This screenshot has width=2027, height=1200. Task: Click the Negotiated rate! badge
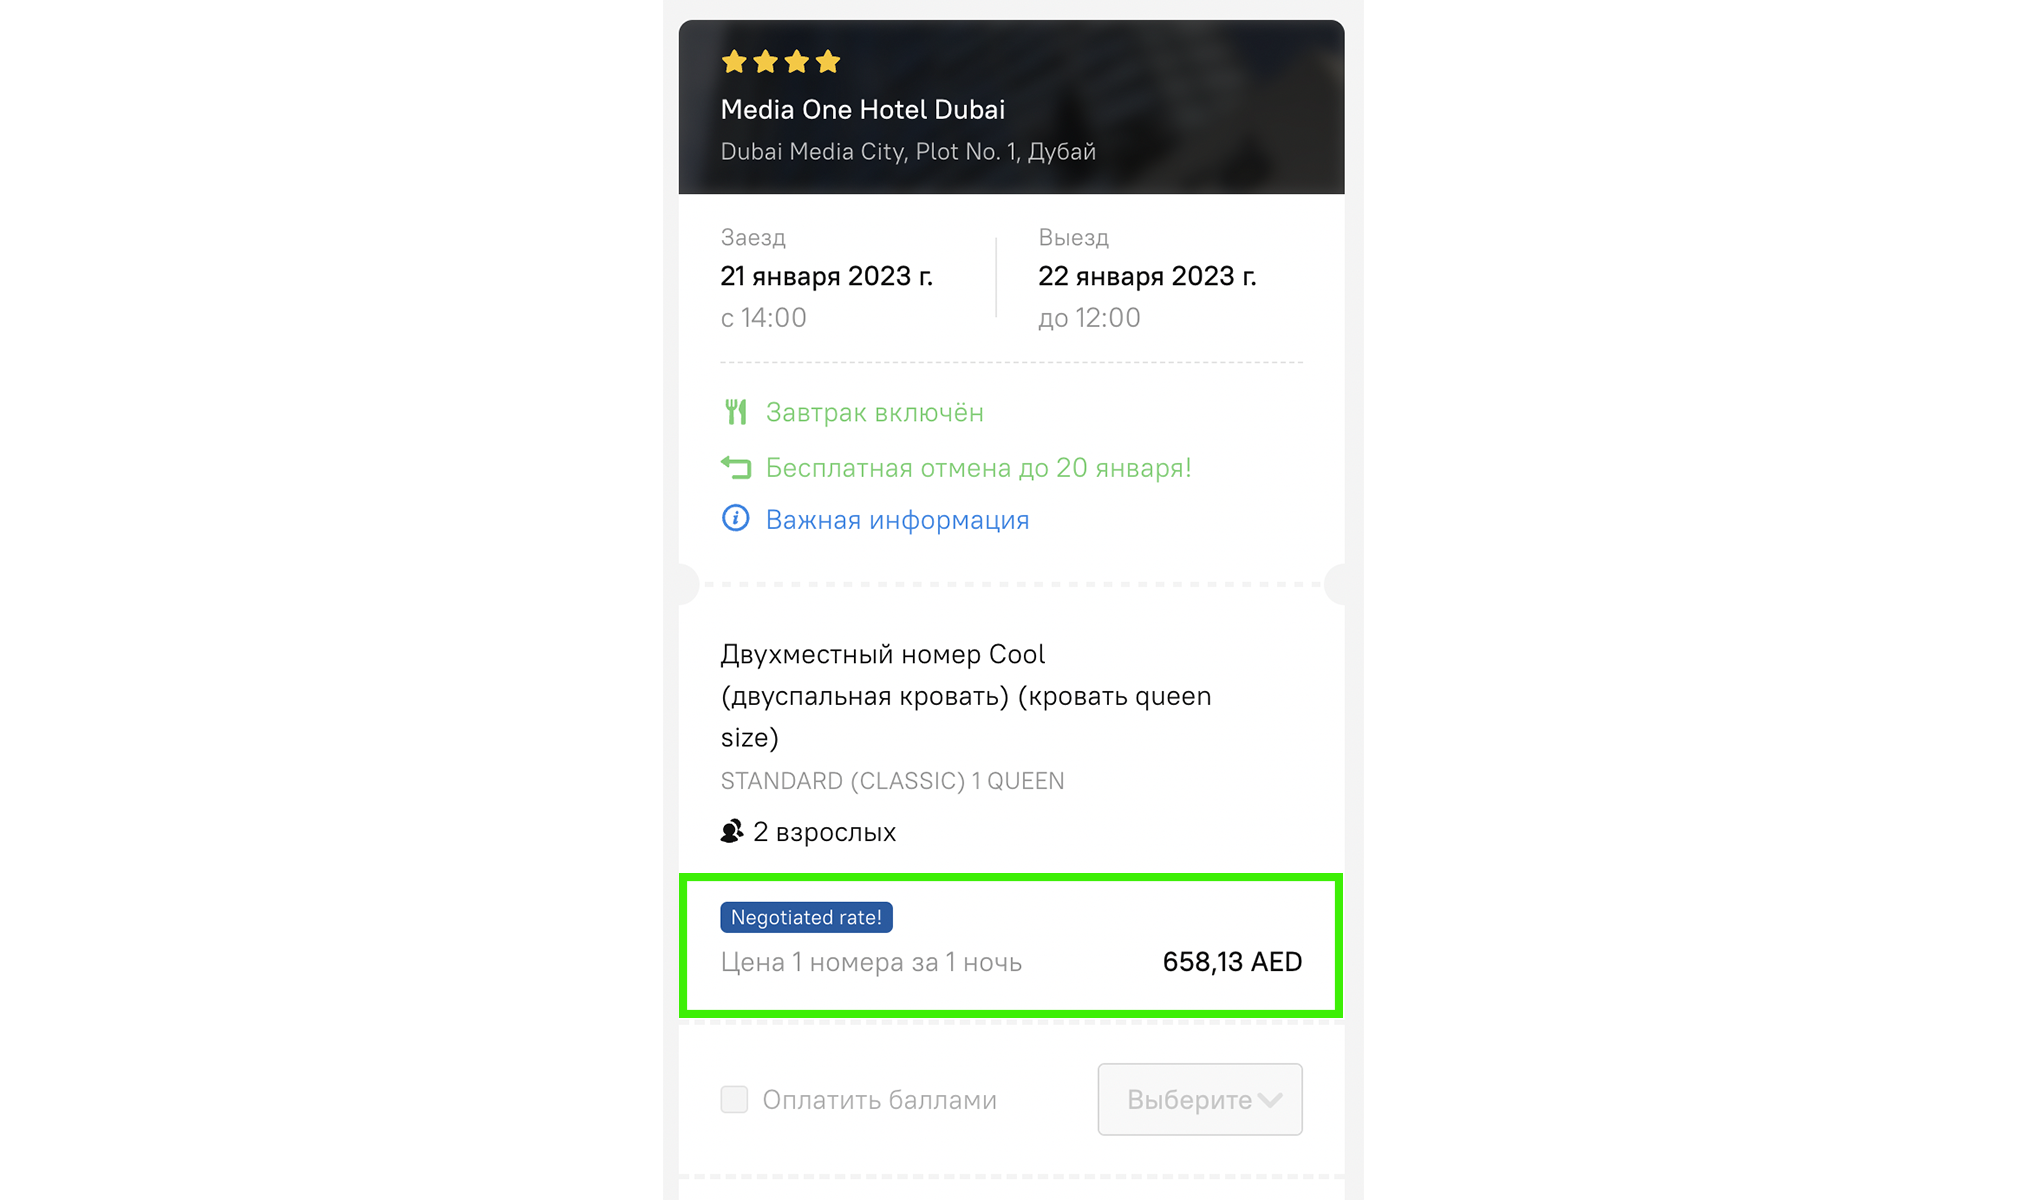[806, 917]
